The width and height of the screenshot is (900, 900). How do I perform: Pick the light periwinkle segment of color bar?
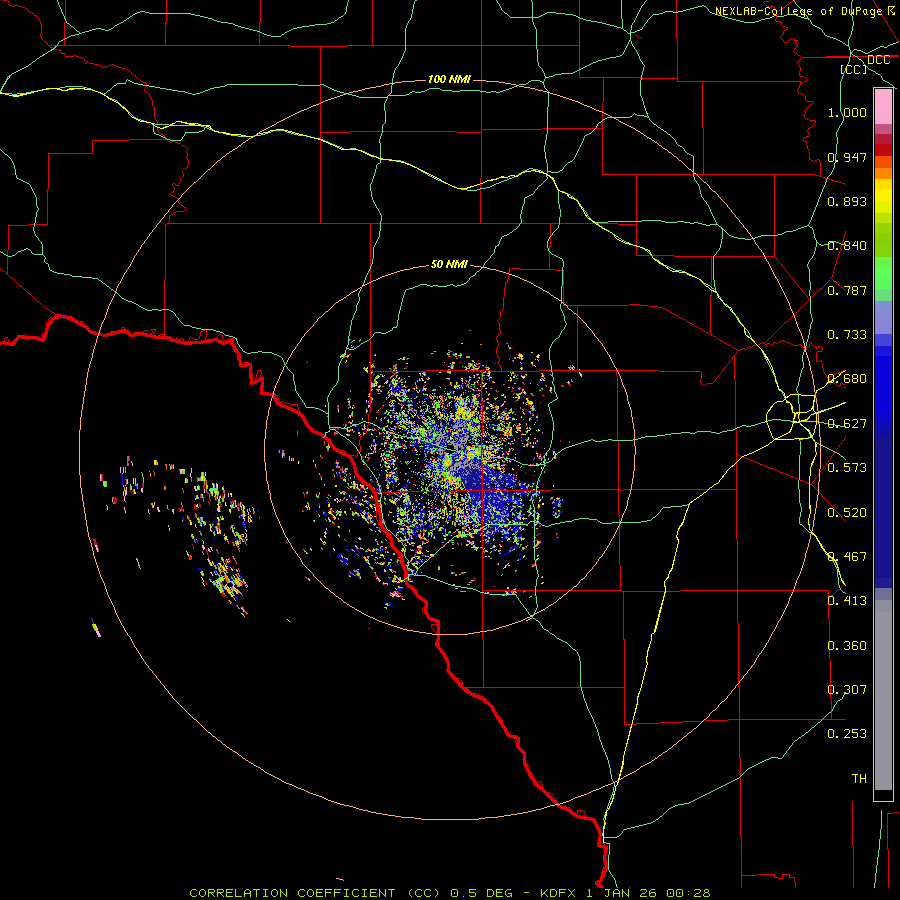883,317
